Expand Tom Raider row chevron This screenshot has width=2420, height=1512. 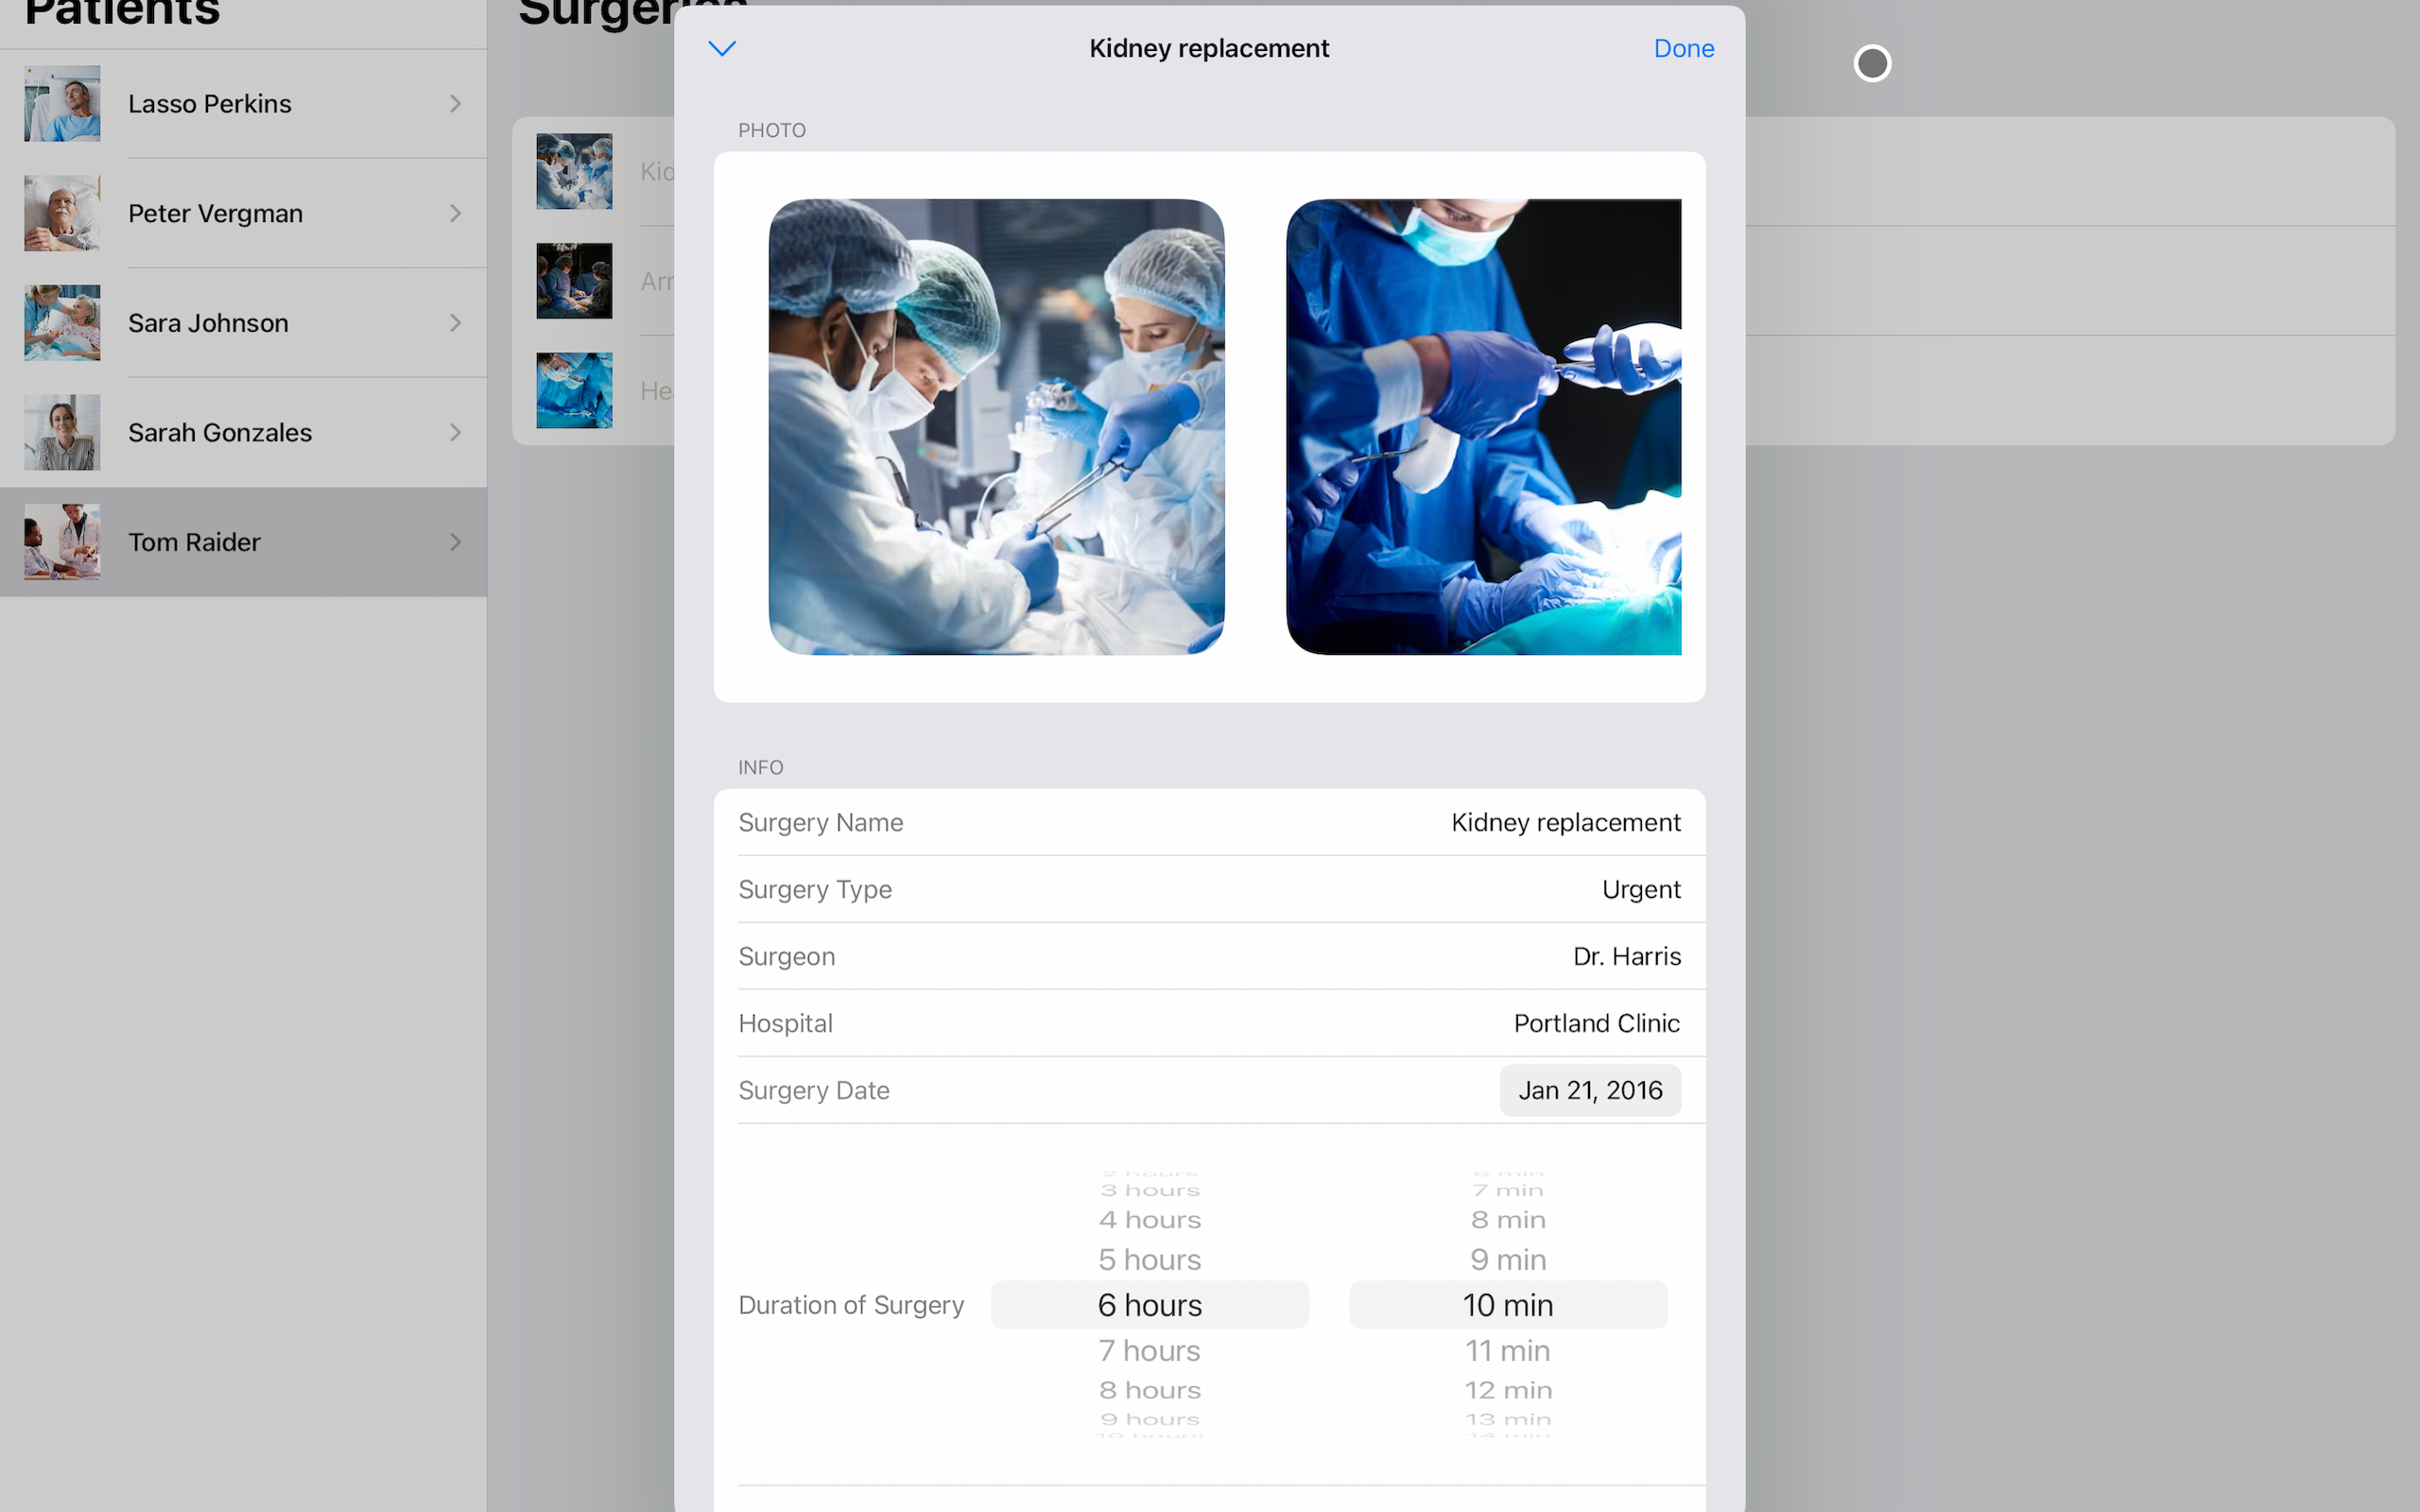tap(456, 542)
